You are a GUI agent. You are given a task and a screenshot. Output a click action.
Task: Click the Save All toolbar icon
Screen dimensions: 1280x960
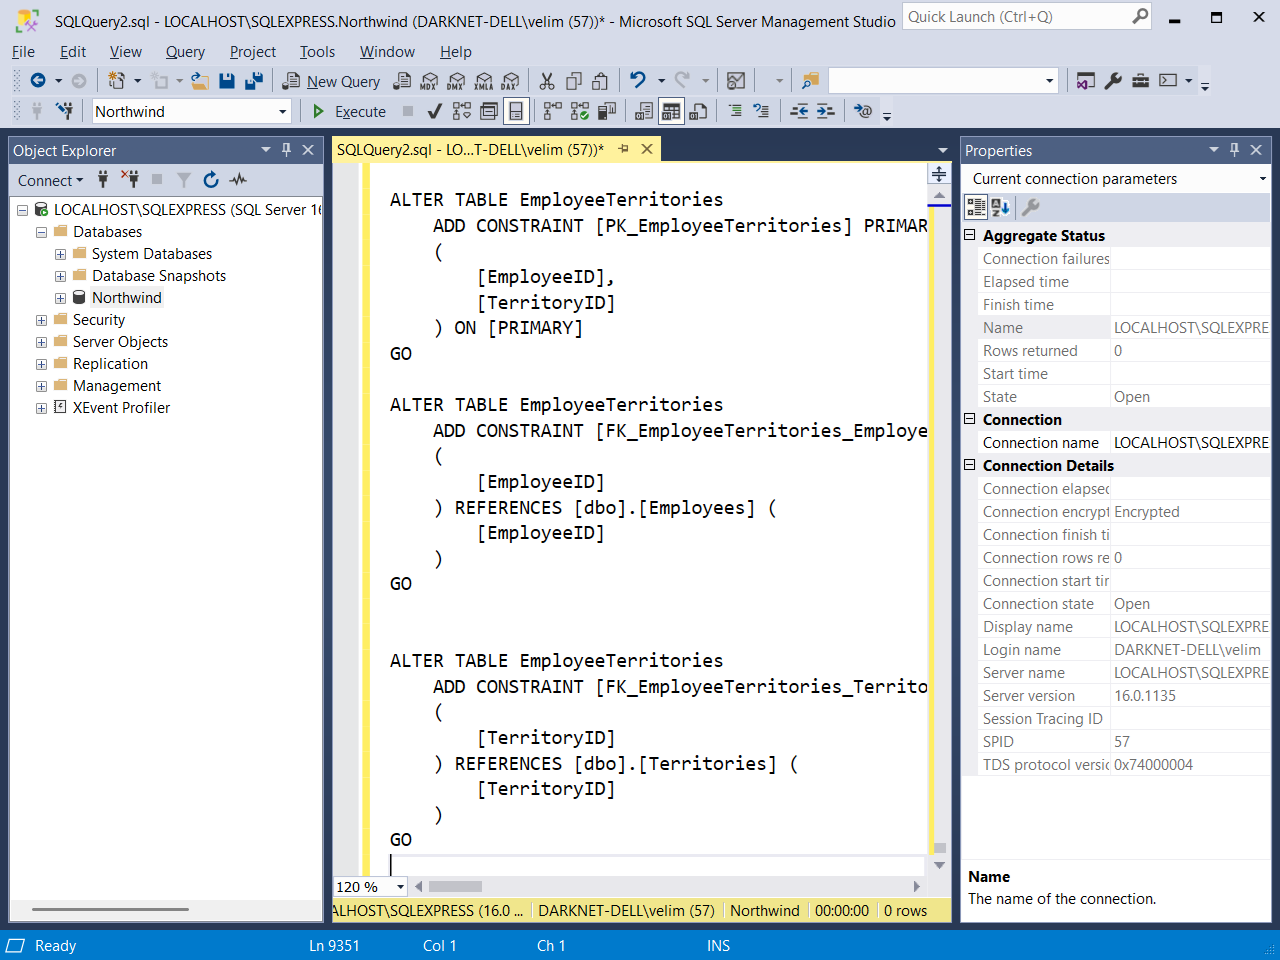tap(254, 81)
